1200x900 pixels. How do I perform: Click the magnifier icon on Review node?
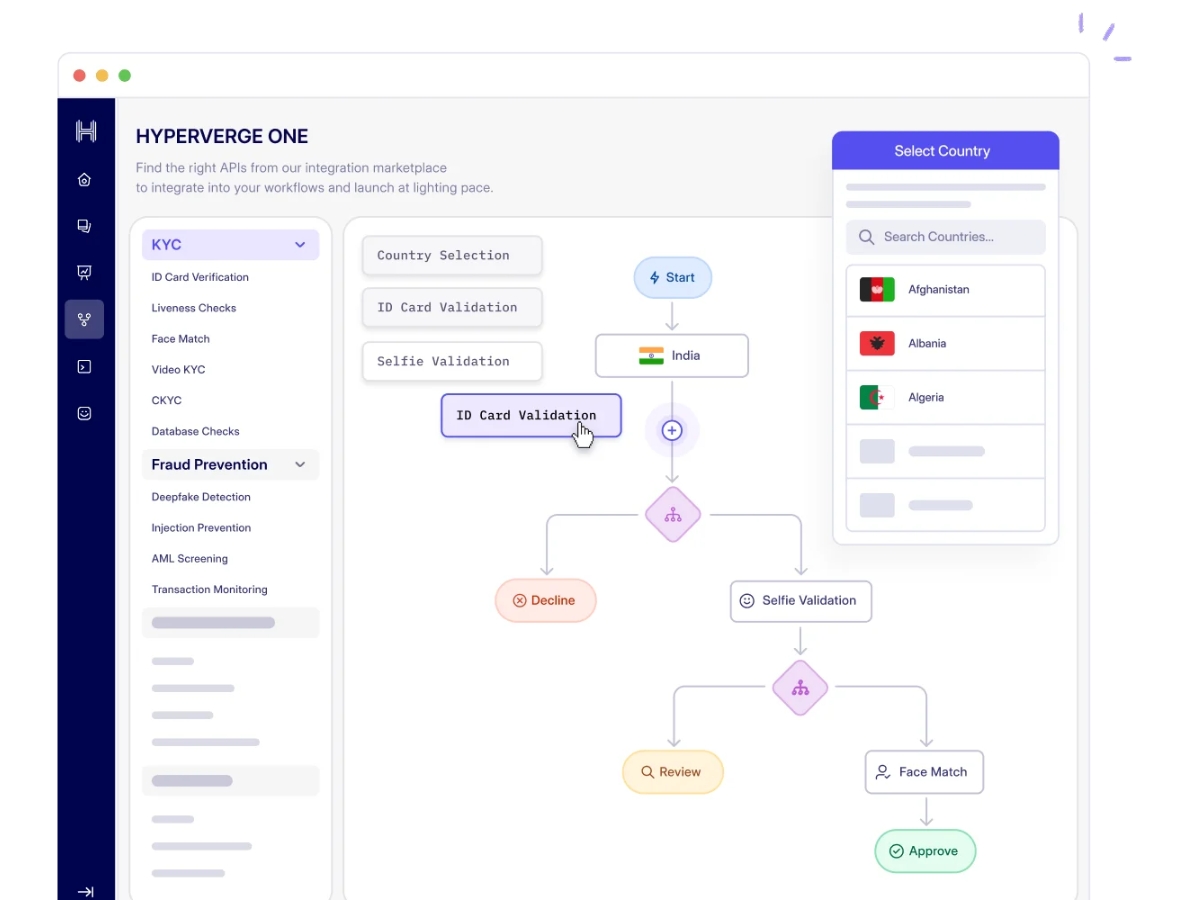coord(648,773)
